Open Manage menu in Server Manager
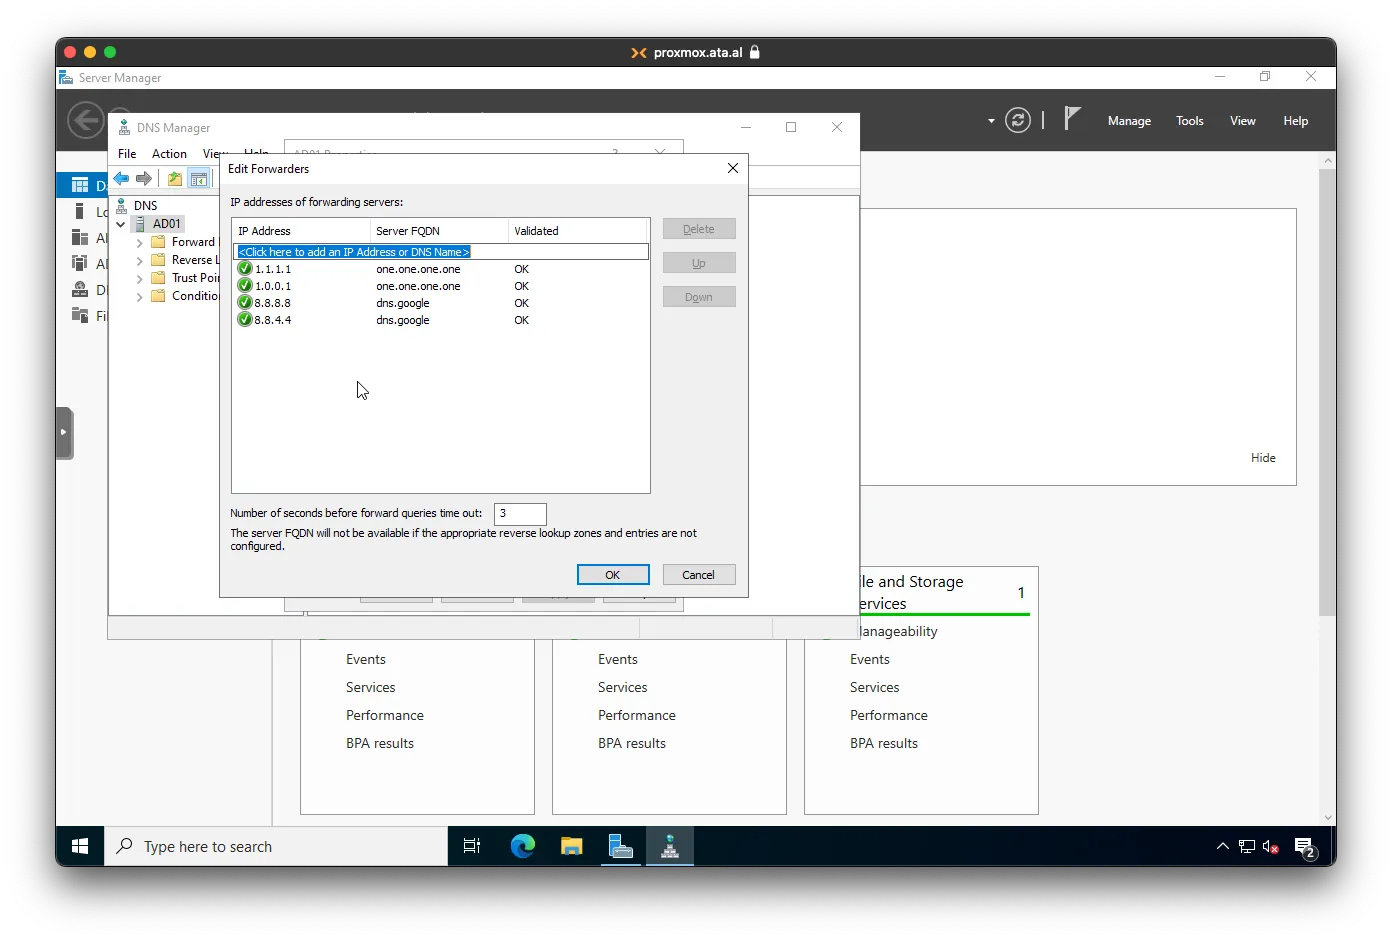Image resolution: width=1392 pixels, height=940 pixels. 1129,121
